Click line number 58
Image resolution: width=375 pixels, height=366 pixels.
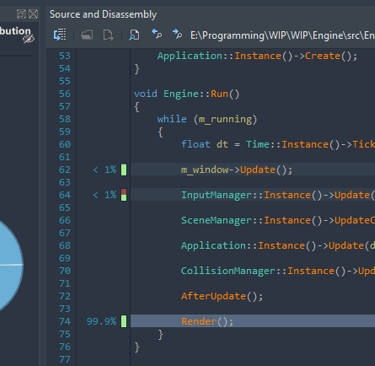coord(65,119)
